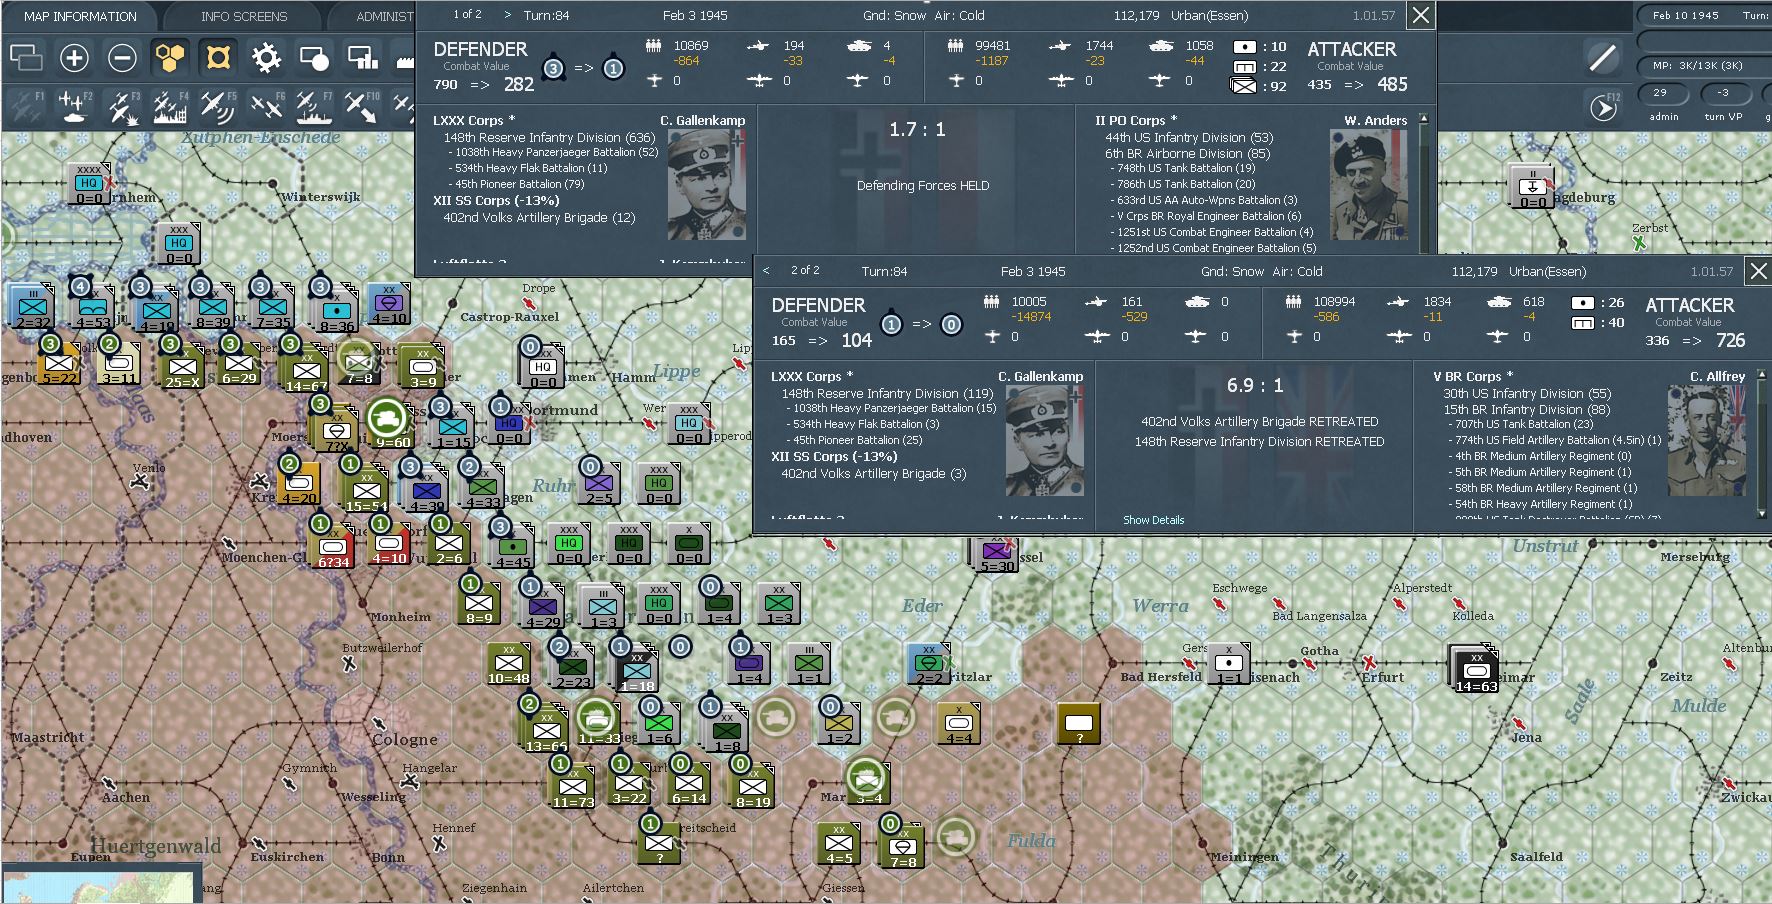
Task: Click W. Anders commander portrait
Action: 1369,184
